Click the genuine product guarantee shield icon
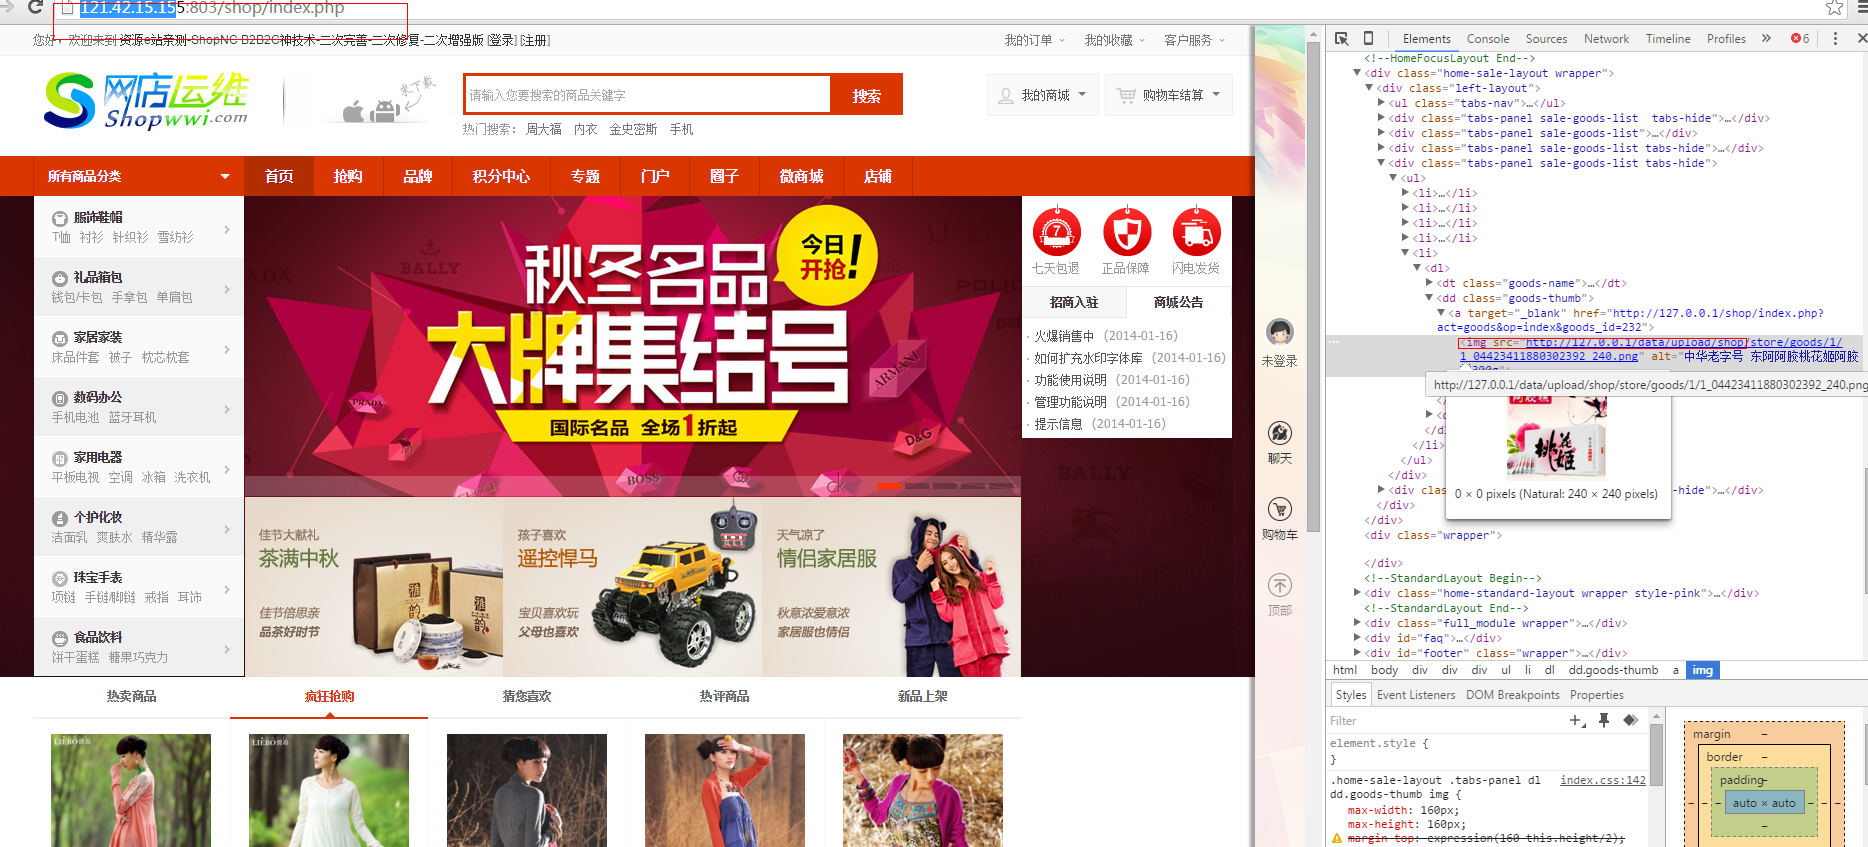This screenshot has width=1868, height=847. point(1126,232)
